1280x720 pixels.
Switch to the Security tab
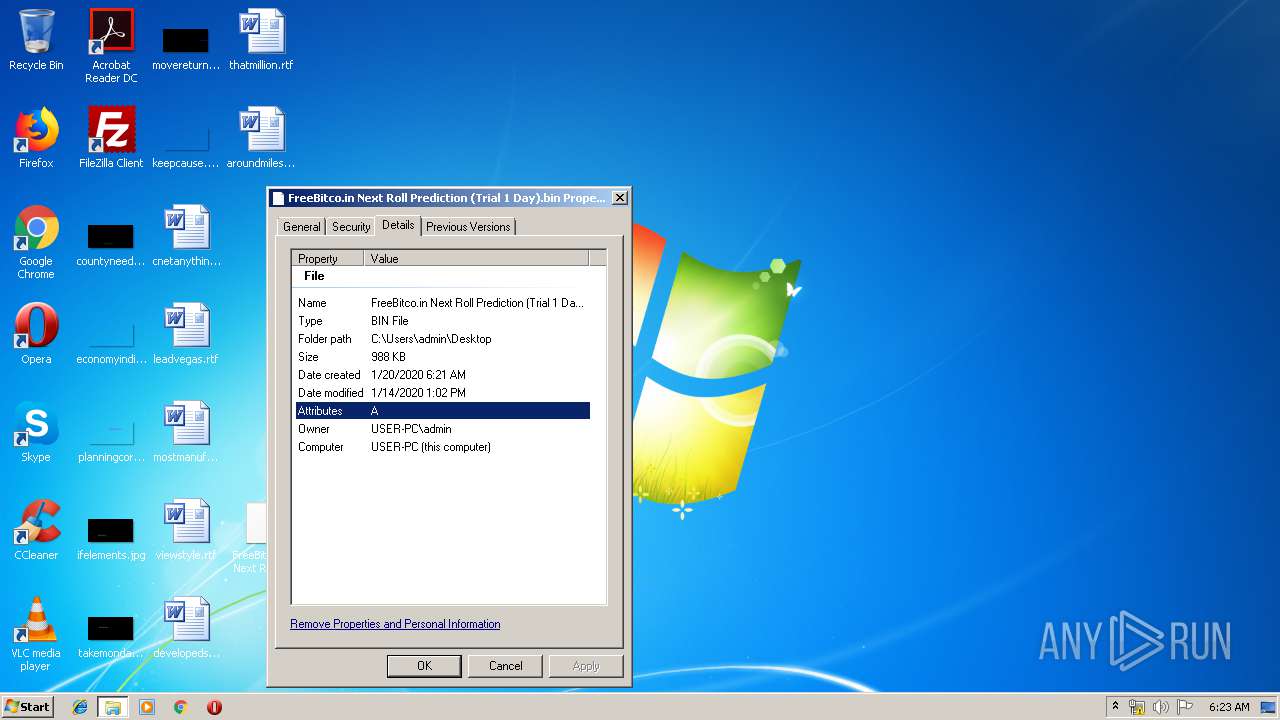[x=351, y=227]
